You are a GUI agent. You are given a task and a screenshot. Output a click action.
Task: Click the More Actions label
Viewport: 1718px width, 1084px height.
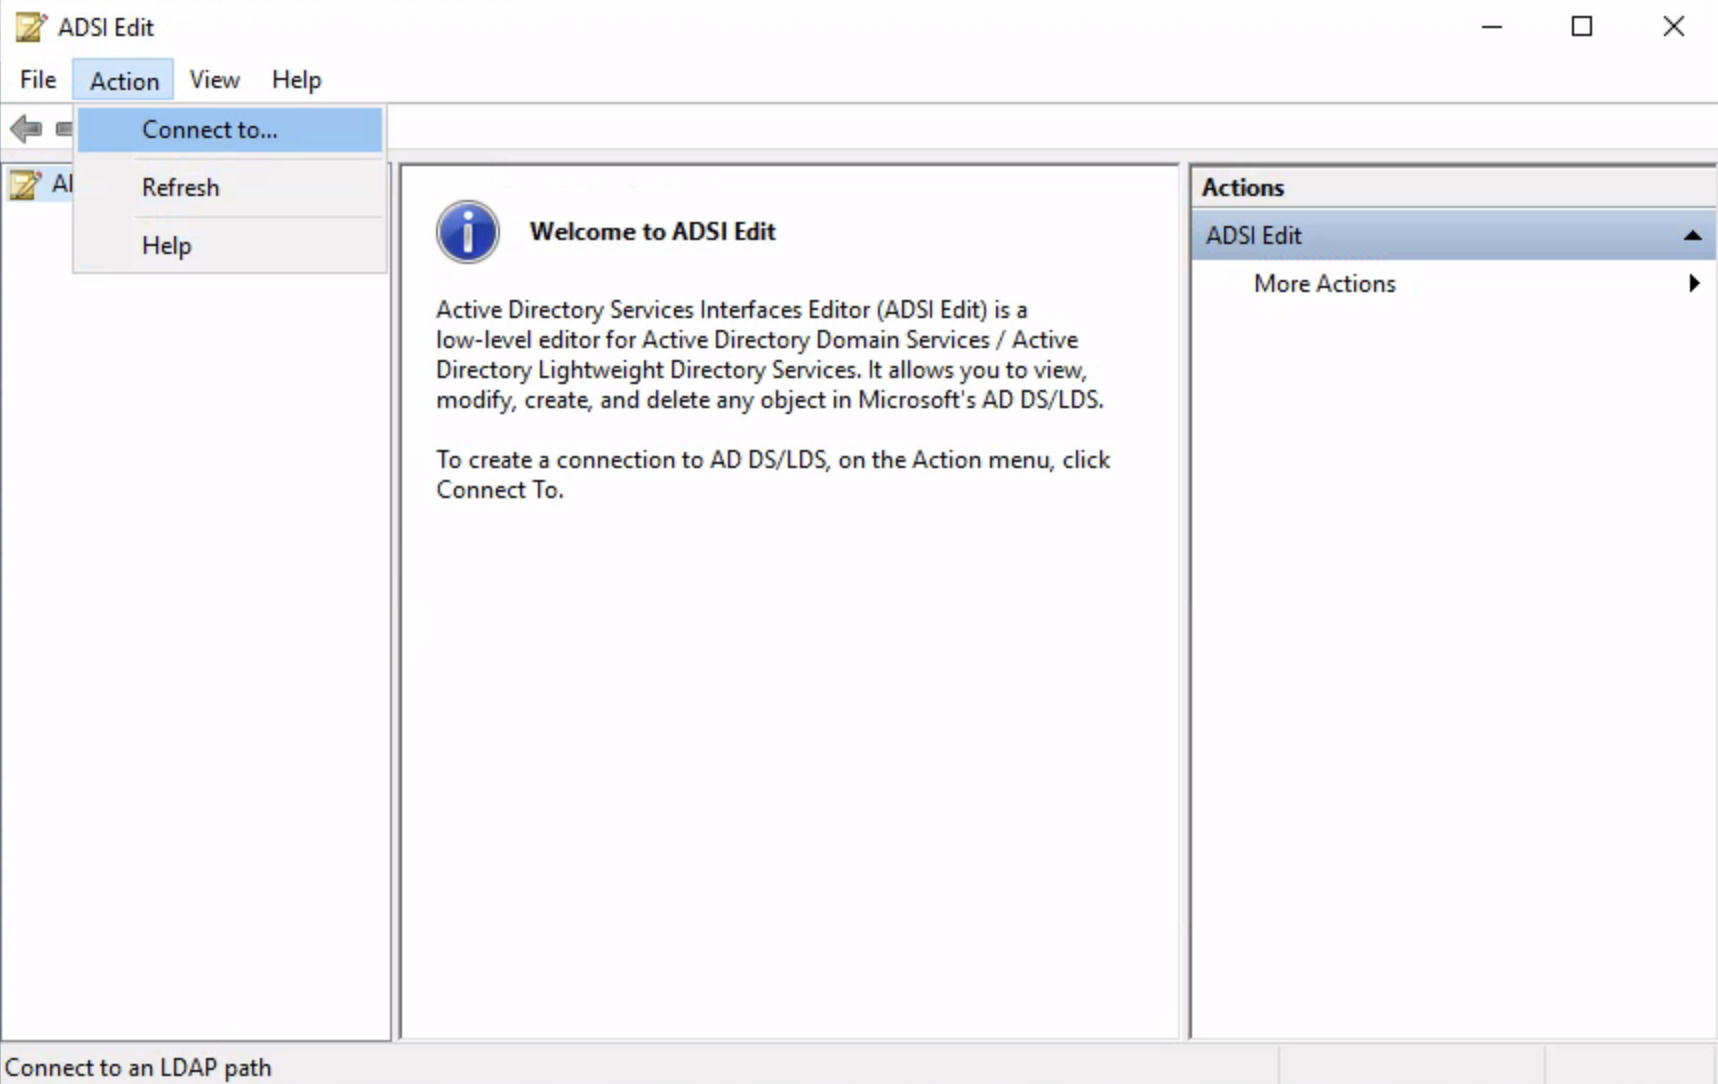(1324, 284)
